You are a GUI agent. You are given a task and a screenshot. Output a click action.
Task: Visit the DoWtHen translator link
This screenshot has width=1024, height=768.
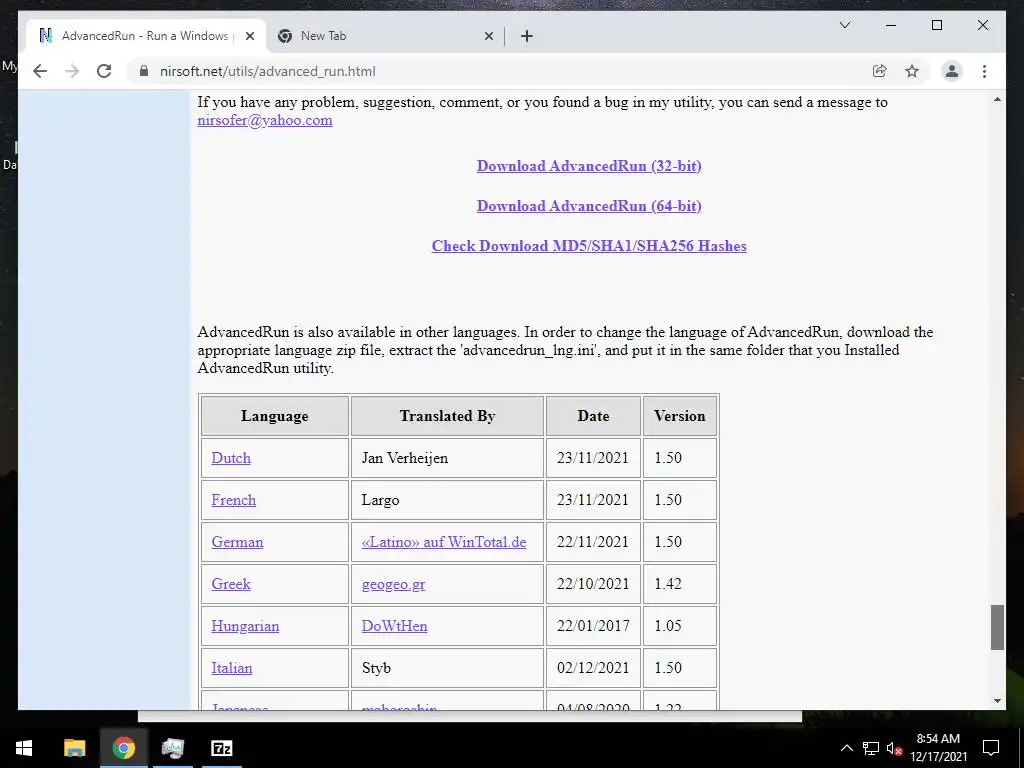(394, 626)
